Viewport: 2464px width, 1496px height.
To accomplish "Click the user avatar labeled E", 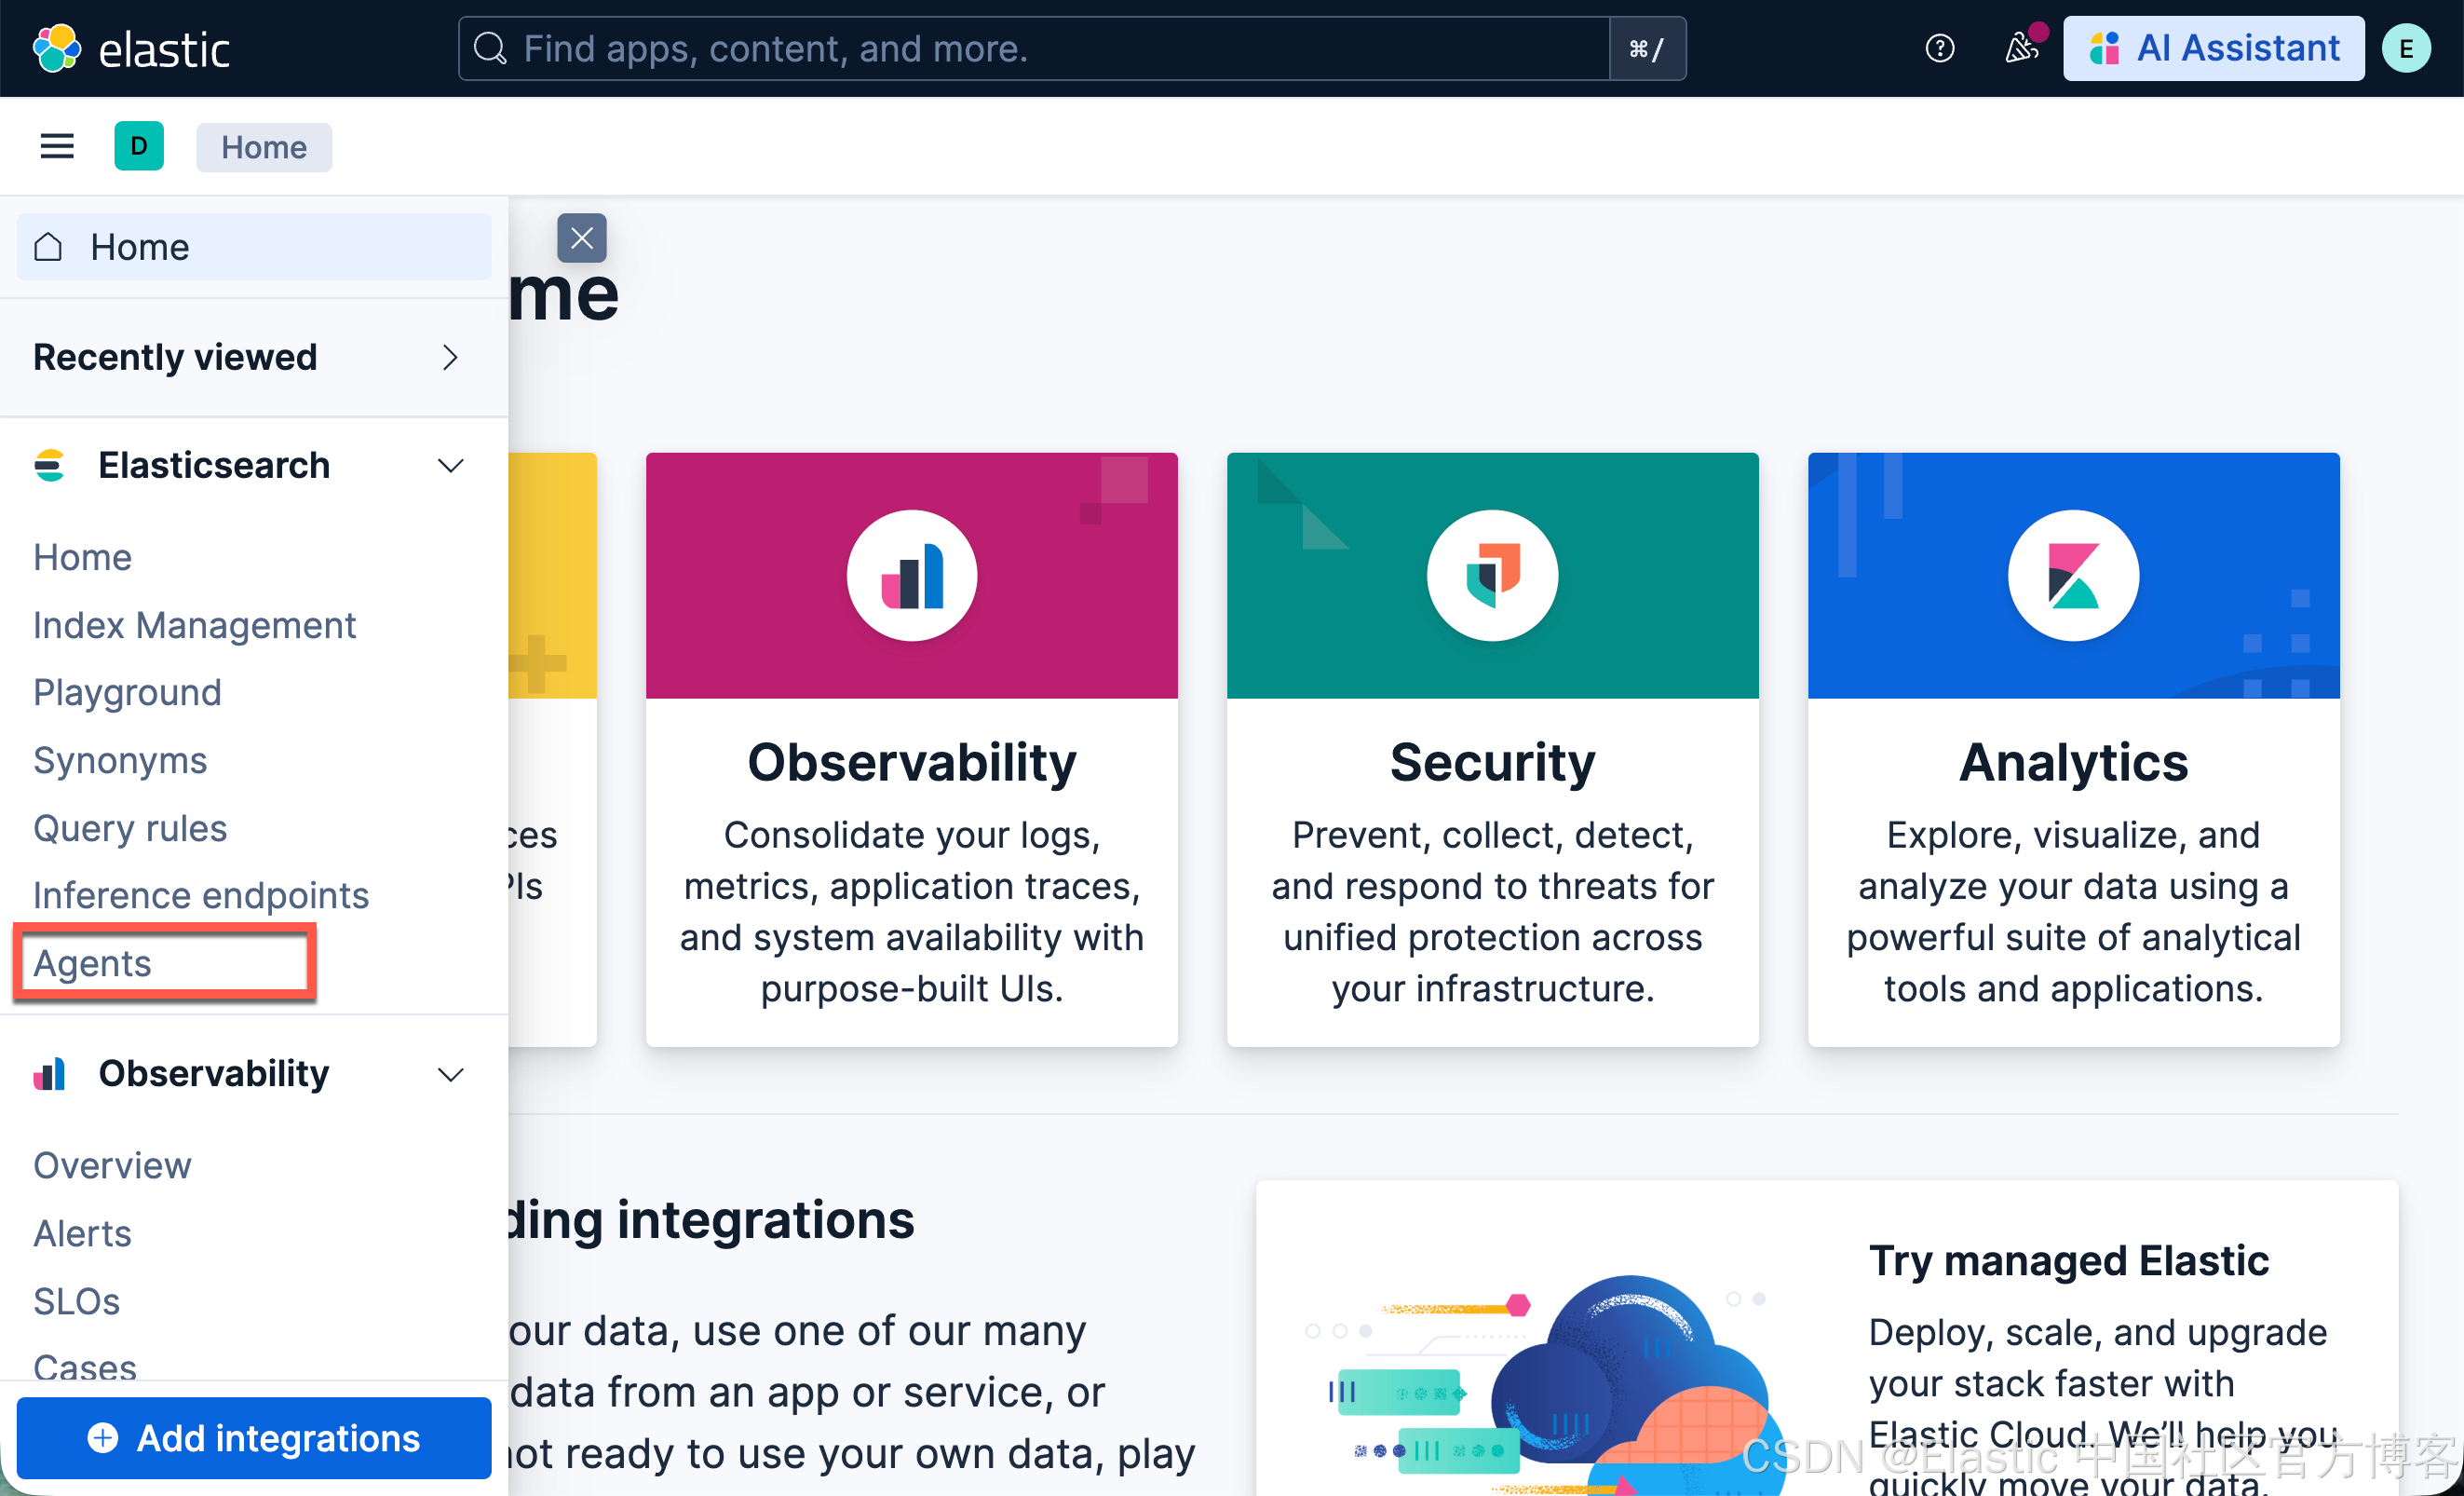I will pyautogui.click(x=2405, y=48).
